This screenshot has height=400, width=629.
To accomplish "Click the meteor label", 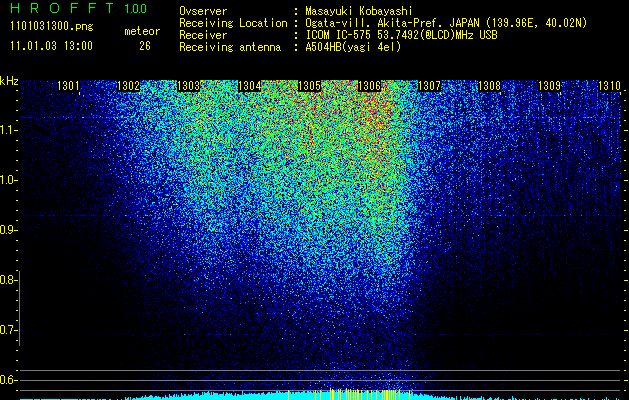I will pyautogui.click(x=142, y=31).
